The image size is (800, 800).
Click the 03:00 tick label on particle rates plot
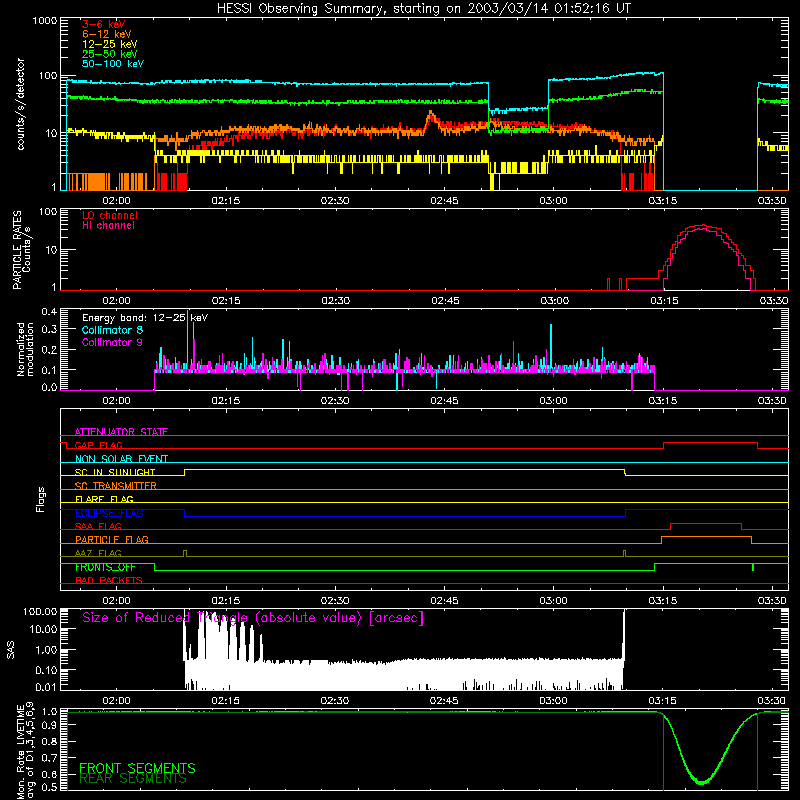coord(555,301)
